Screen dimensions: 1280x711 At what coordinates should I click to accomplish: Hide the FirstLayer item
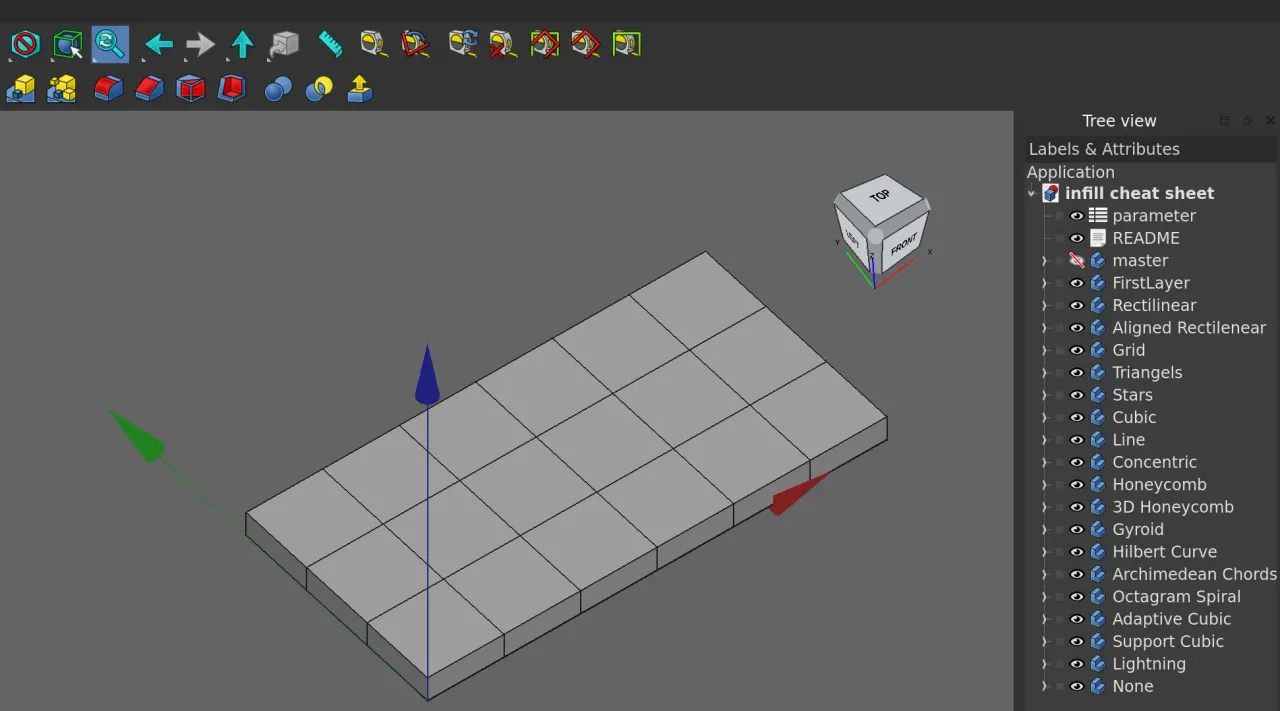[x=1077, y=283]
